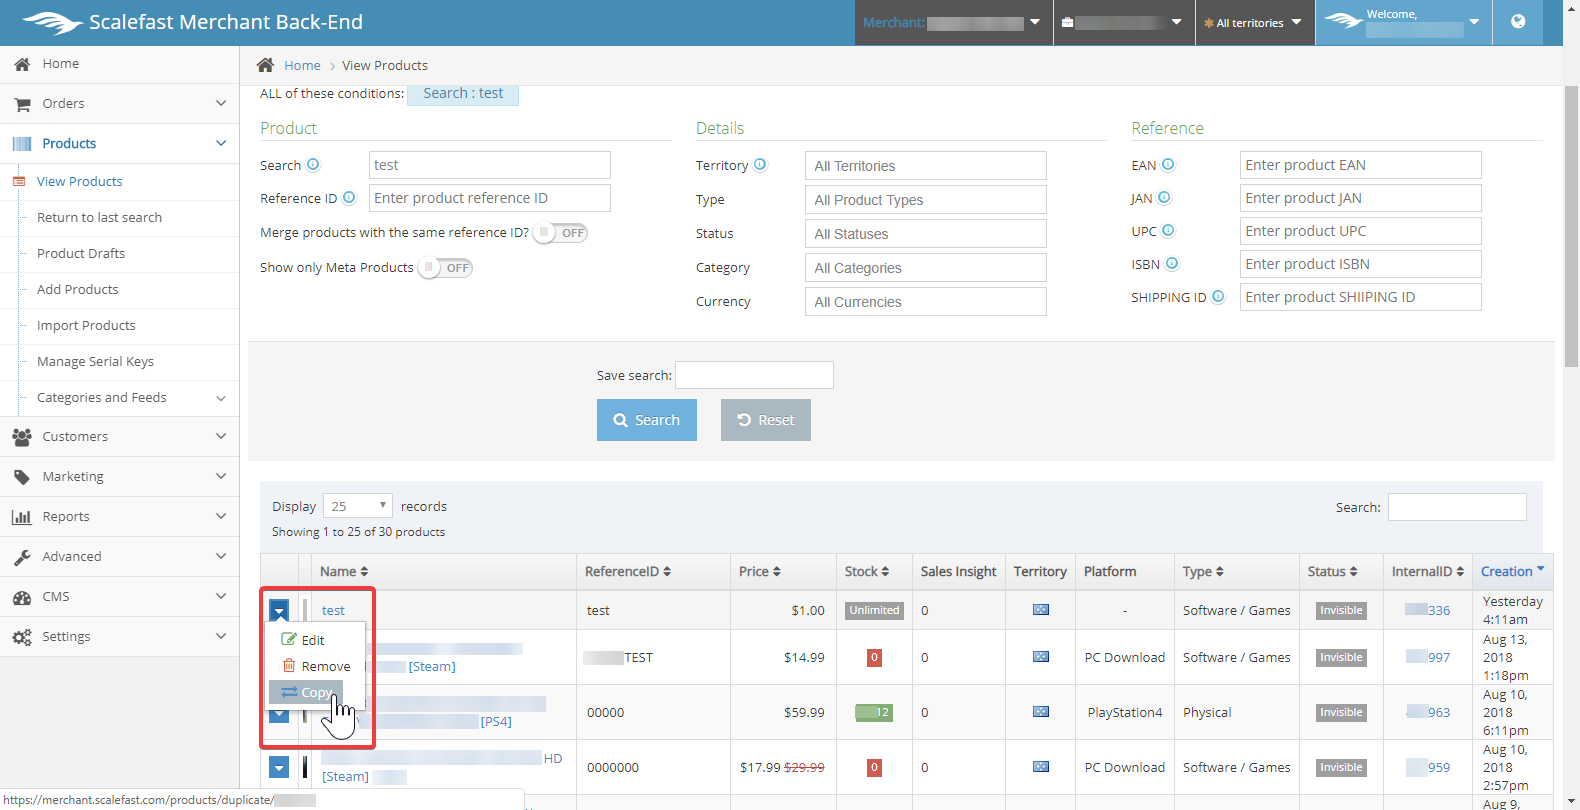Click territory flag icon in test row
Image resolution: width=1580 pixels, height=810 pixels.
[1040, 610]
